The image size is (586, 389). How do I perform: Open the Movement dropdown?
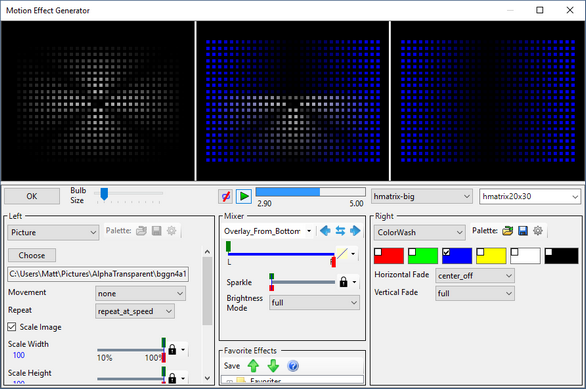pos(141,294)
